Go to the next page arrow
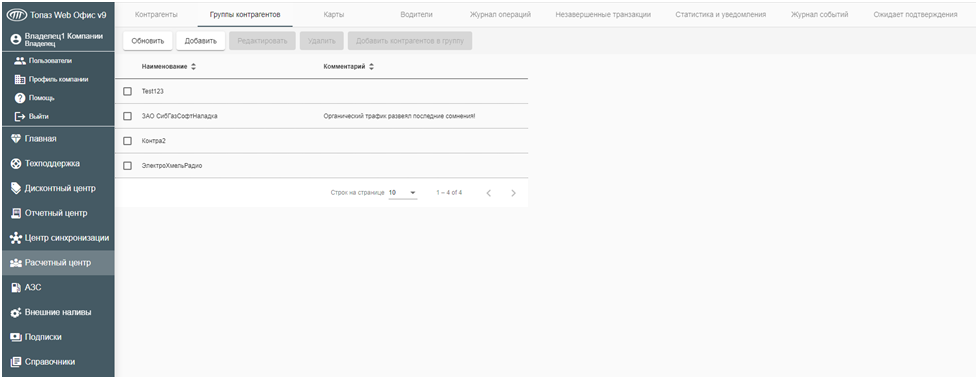The height and width of the screenshot is (379, 978). point(513,193)
